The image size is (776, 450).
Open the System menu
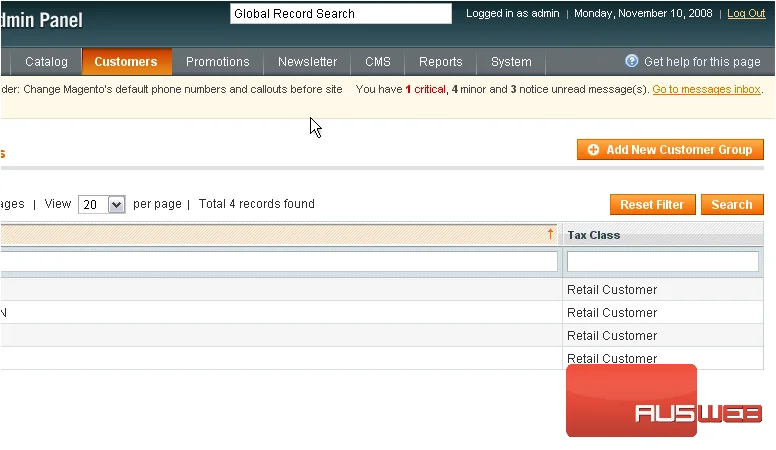(511, 62)
